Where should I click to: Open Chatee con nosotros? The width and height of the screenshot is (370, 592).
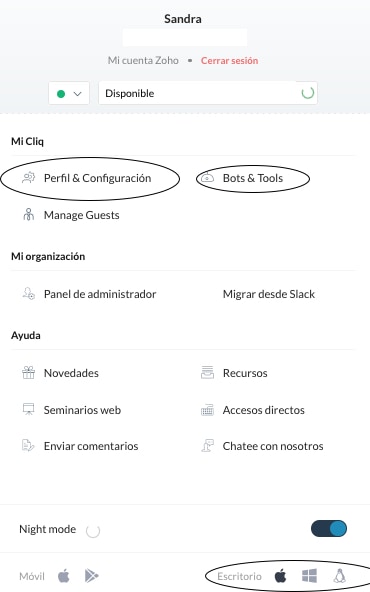273,446
